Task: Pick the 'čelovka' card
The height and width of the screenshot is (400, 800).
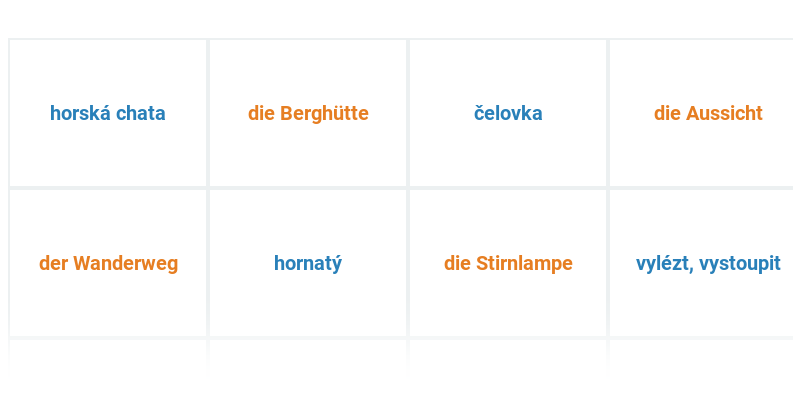Action: coord(508,113)
